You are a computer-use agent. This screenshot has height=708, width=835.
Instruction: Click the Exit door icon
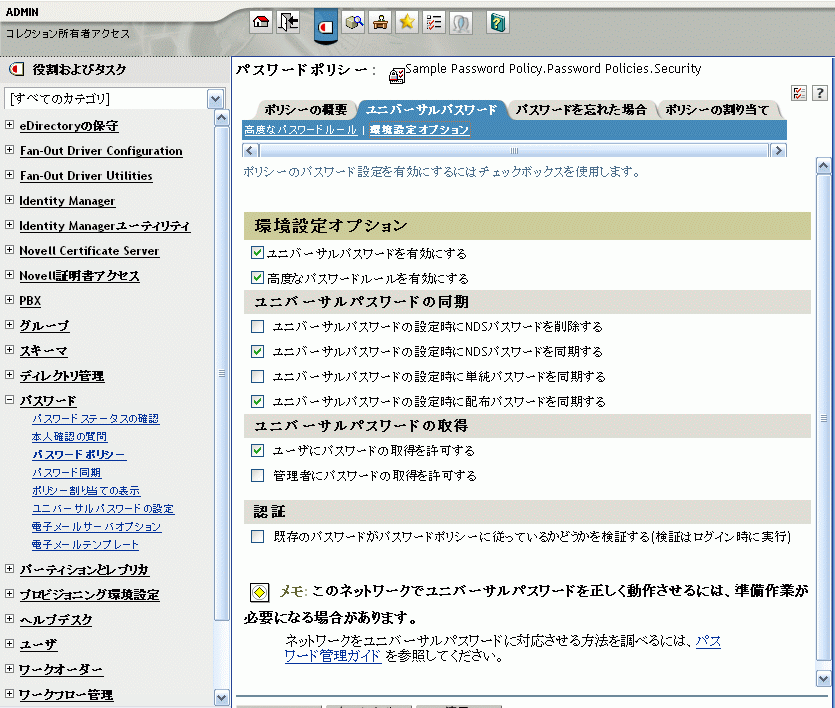pyautogui.click(x=289, y=22)
